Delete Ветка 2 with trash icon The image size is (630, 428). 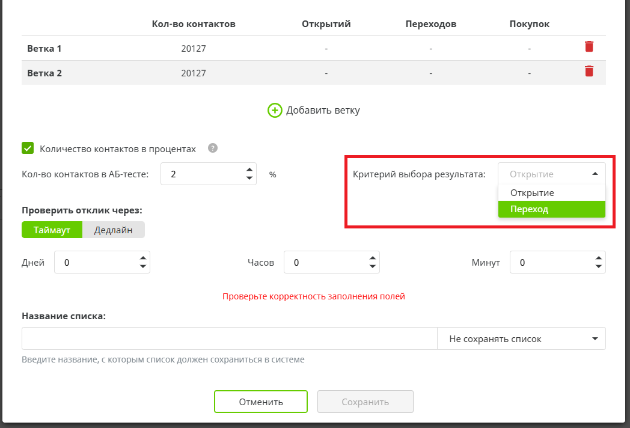[x=589, y=72]
